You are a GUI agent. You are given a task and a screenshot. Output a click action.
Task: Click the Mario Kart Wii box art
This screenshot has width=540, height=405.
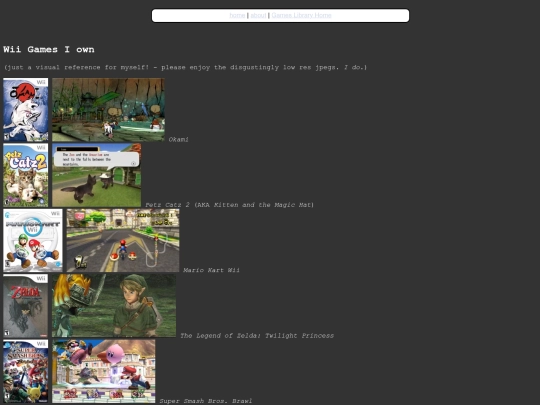[33, 240]
